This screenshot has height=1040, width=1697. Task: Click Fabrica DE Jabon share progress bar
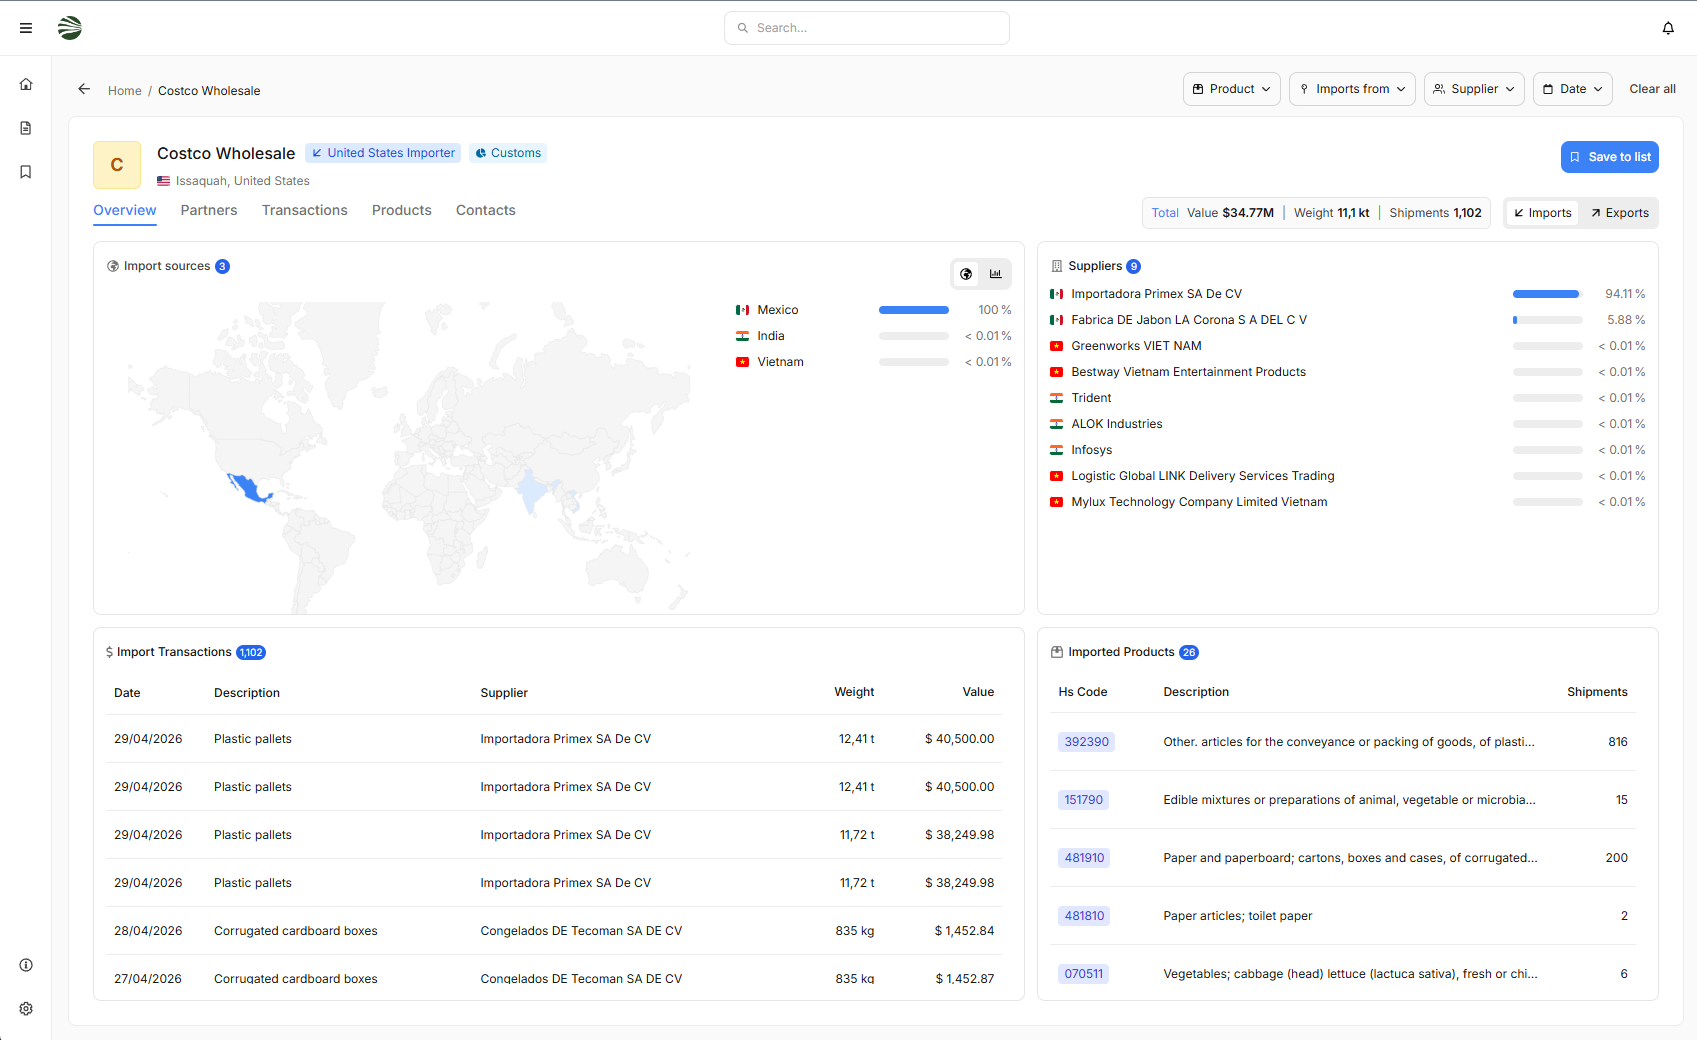pyautogui.click(x=1548, y=320)
